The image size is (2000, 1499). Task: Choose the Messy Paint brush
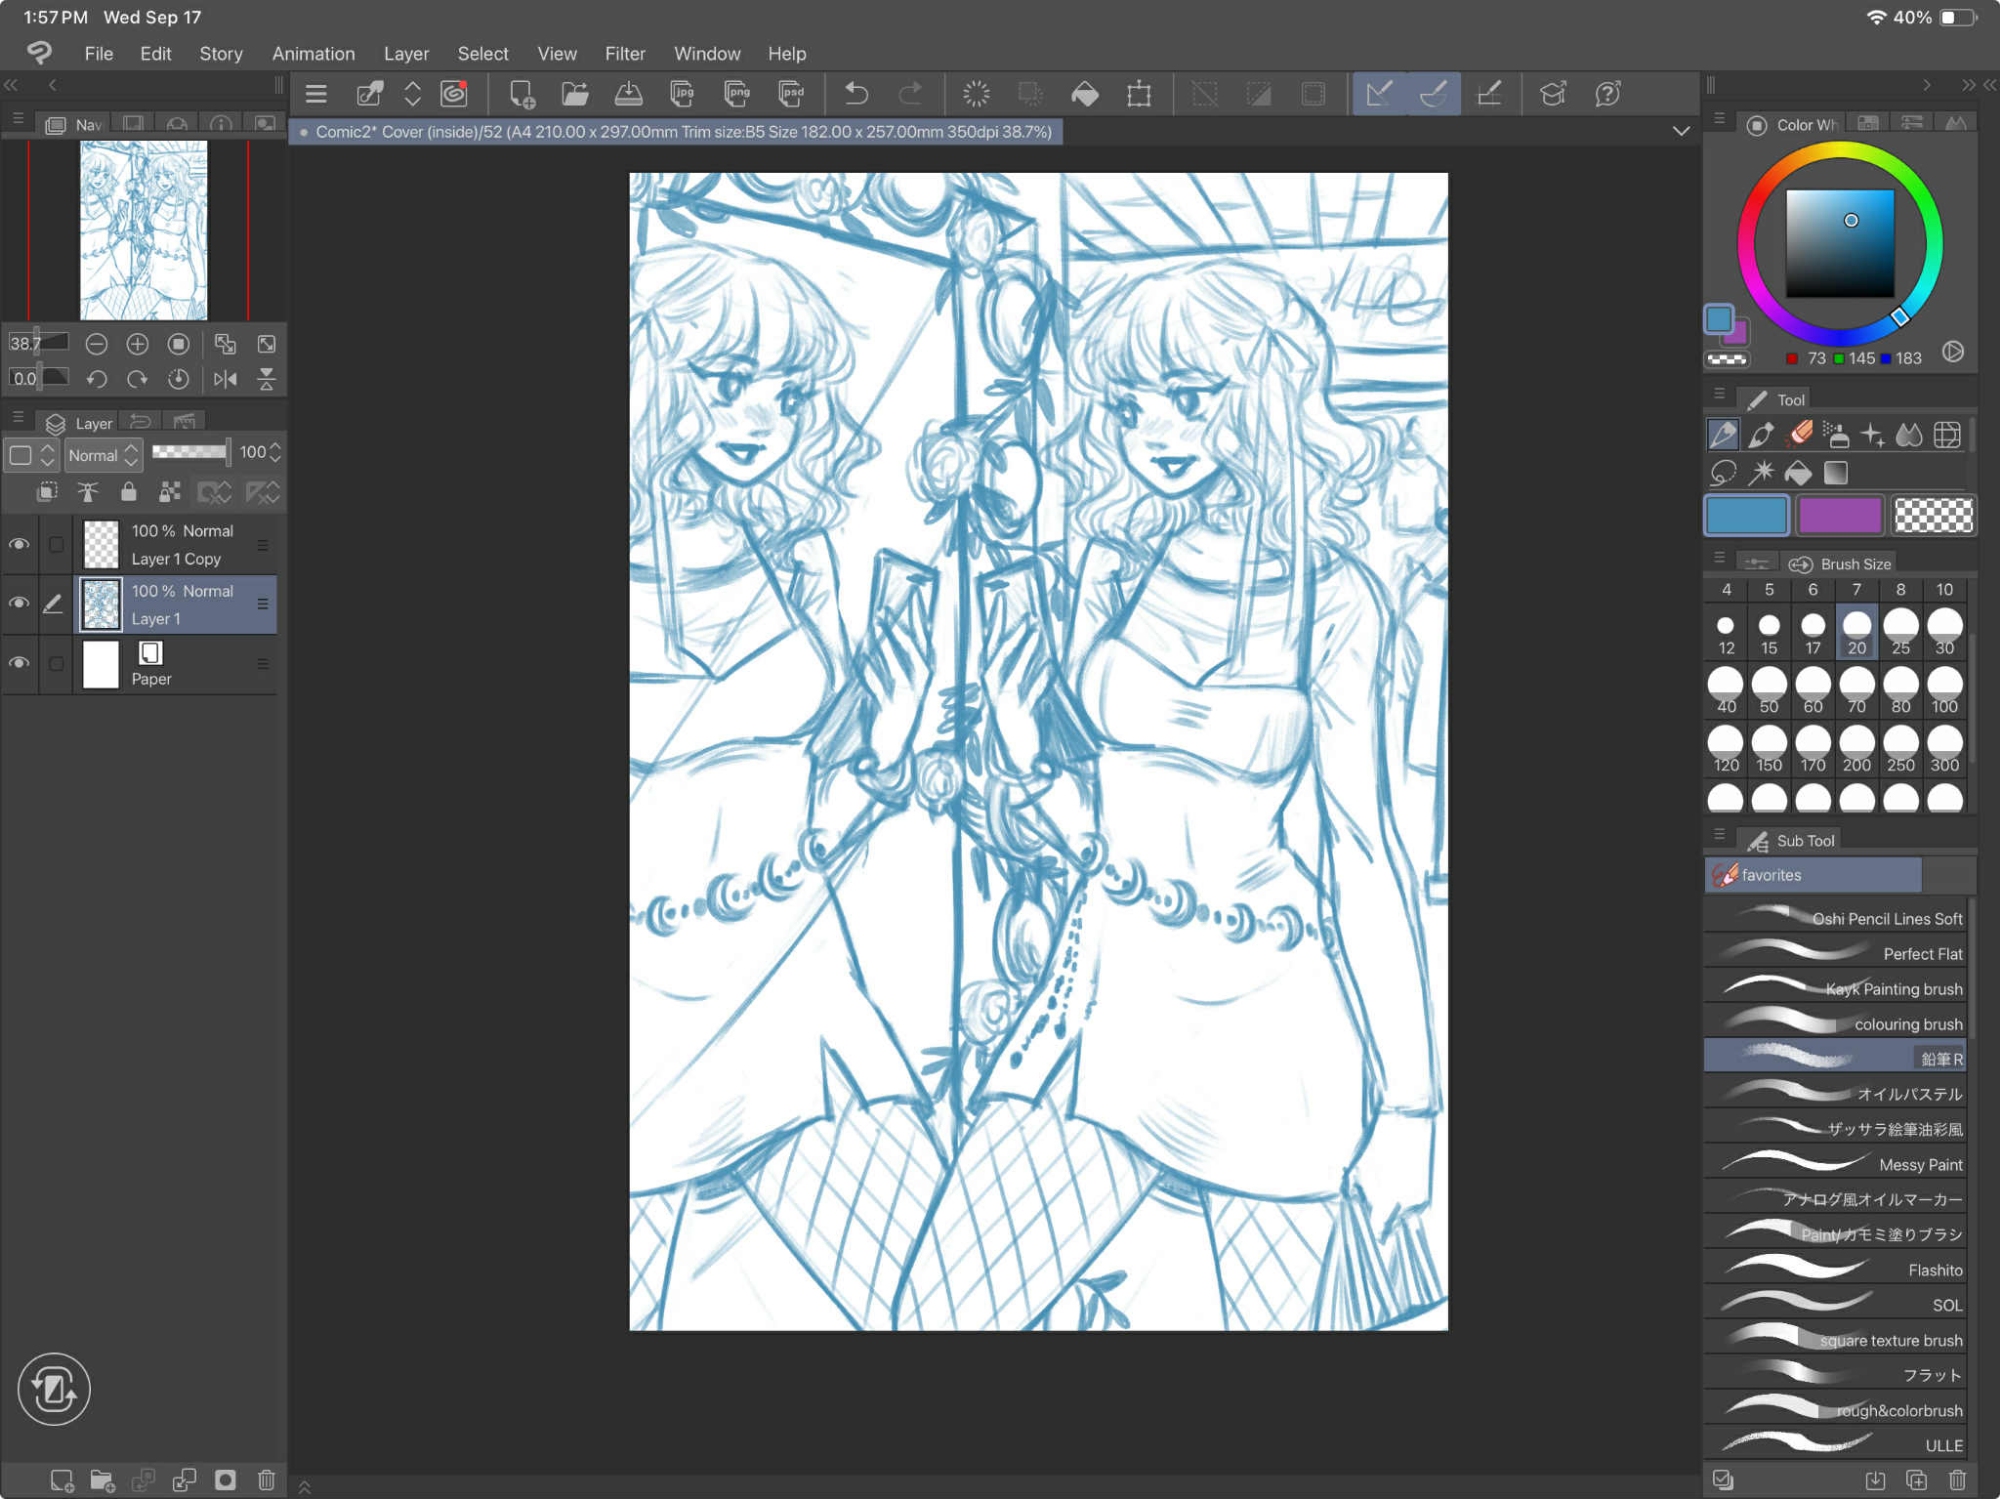[1836, 1164]
